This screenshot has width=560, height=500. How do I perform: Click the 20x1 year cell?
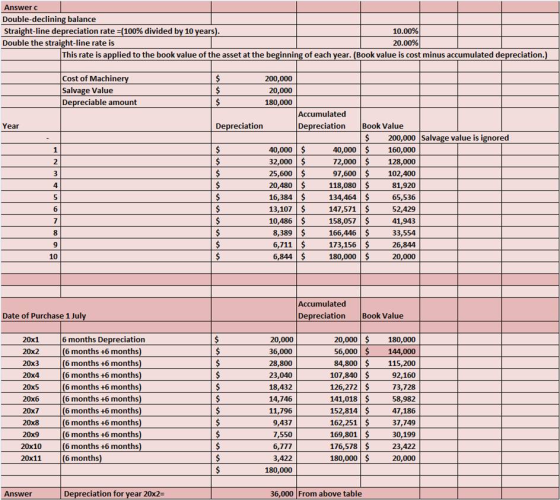pyautogui.click(x=31, y=339)
